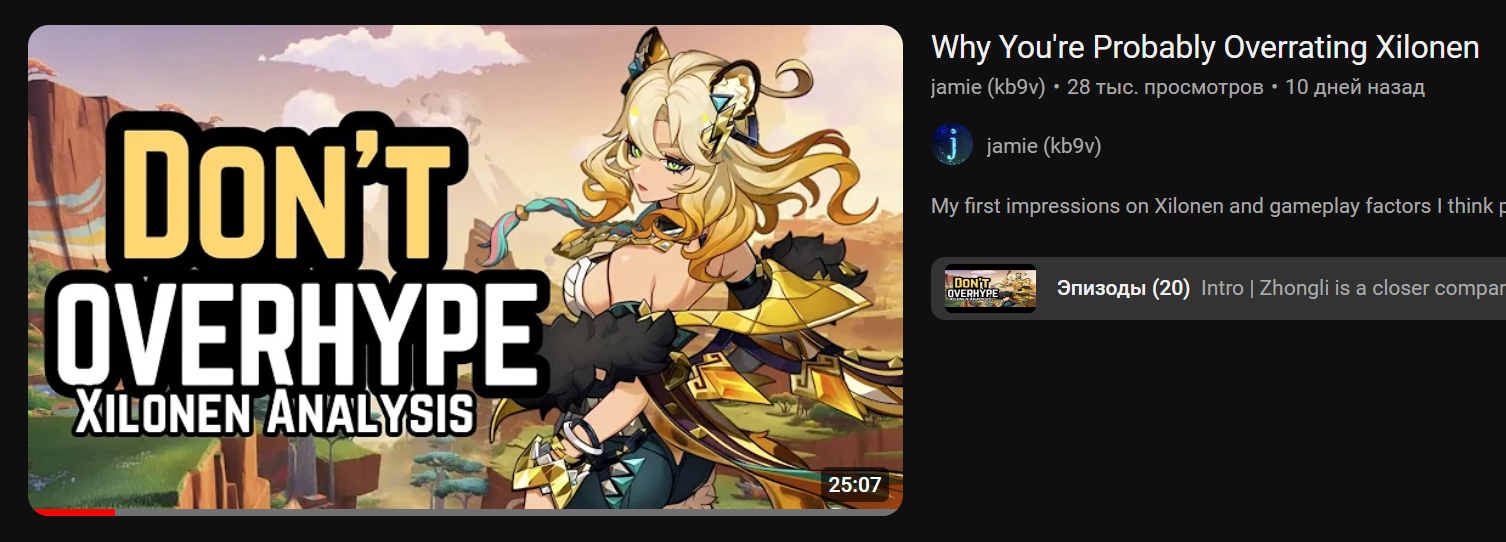Click the description starting 'My first impressions on Xilonen'
Viewport: 1506px width, 542px height.
point(1218,206)
